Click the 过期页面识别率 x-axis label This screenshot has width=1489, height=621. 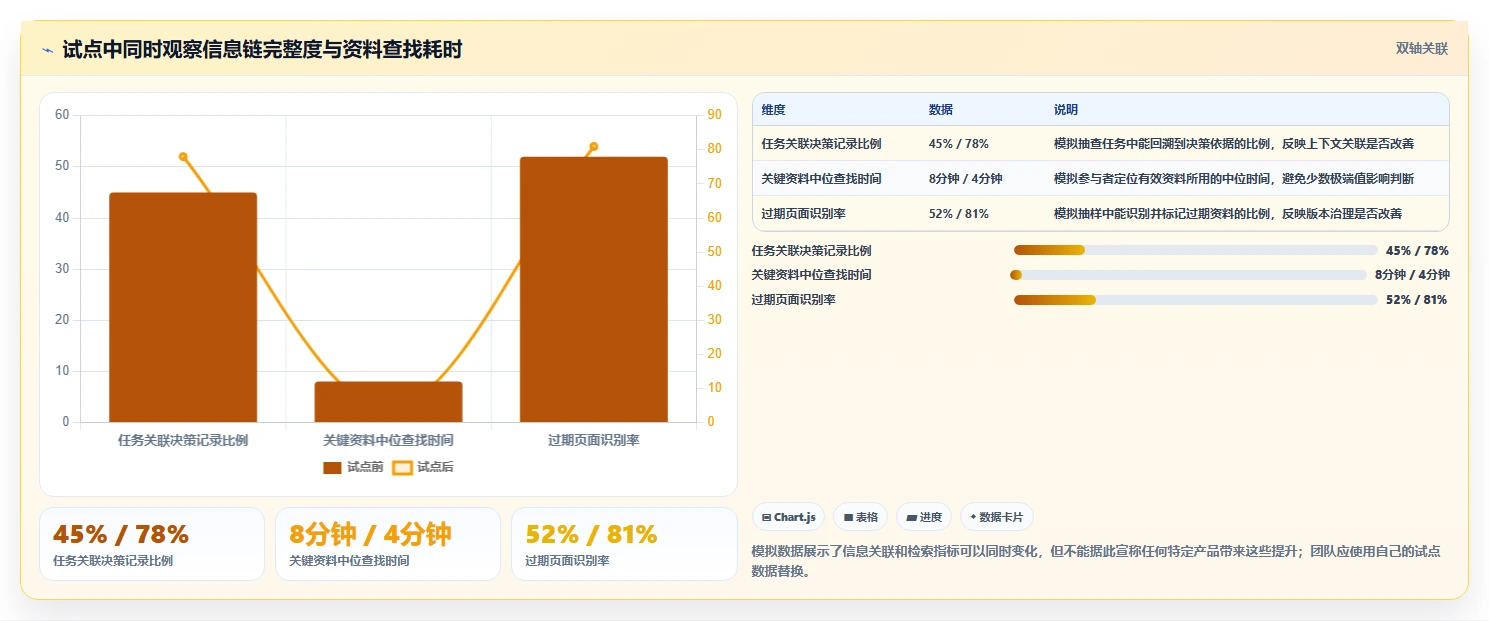593,440
